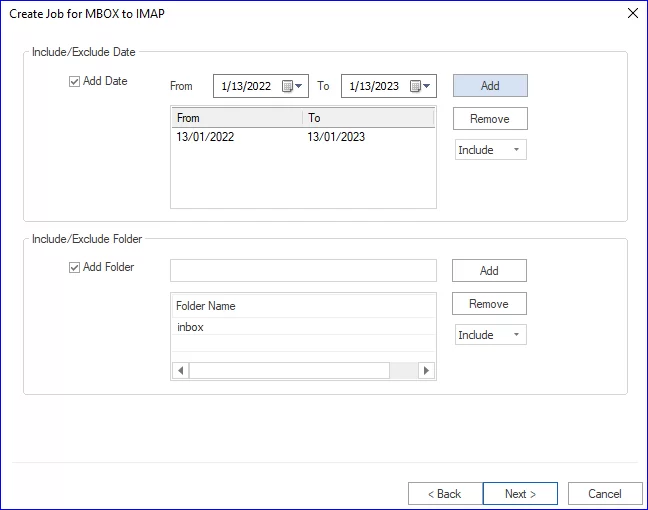Viewport: 648px width, 510px height.
Task: Remove the selected folder entry
Action: point(489,304)
